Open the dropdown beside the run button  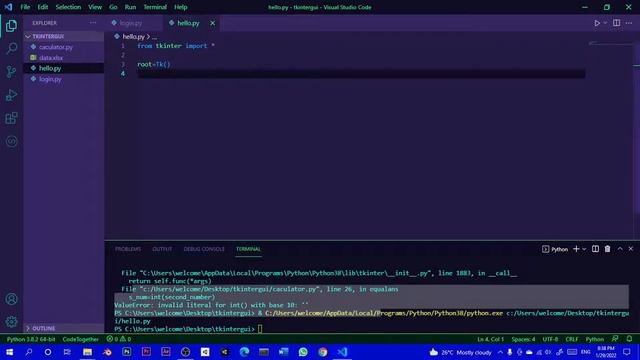605,23
